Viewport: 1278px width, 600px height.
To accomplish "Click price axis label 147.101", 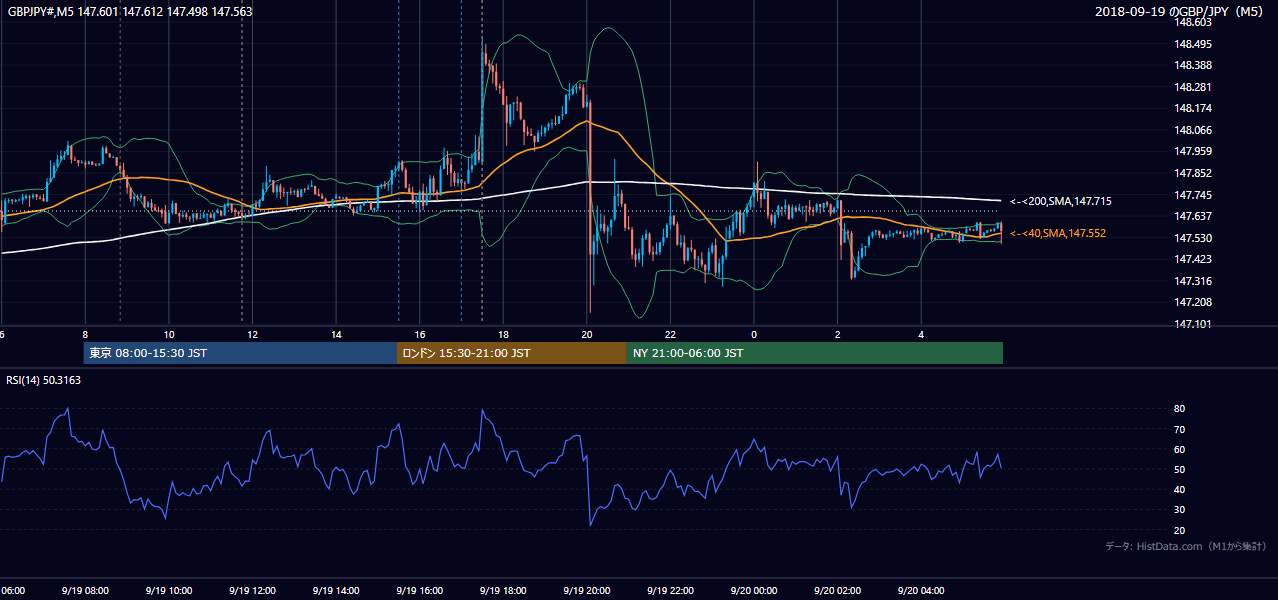I will (x=1192, y=324).
